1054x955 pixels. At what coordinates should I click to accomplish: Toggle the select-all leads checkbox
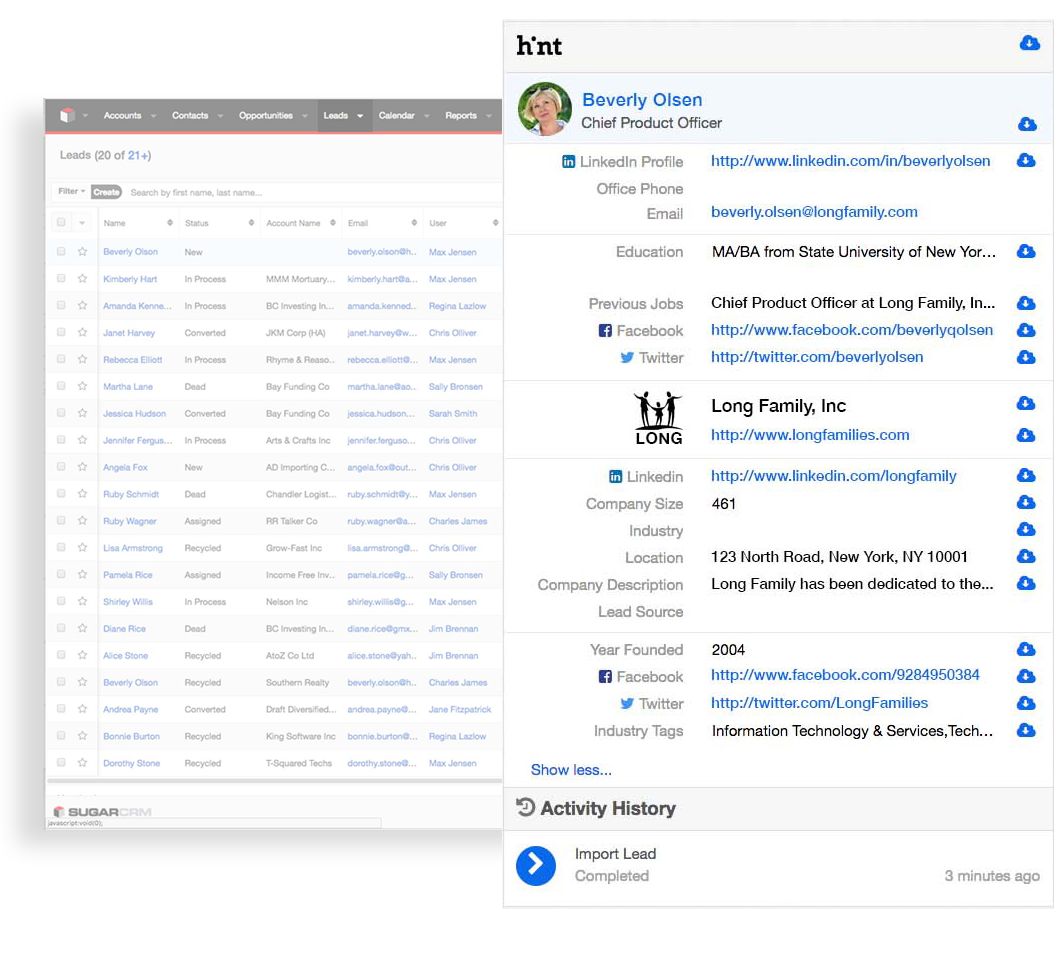point(61,222)
